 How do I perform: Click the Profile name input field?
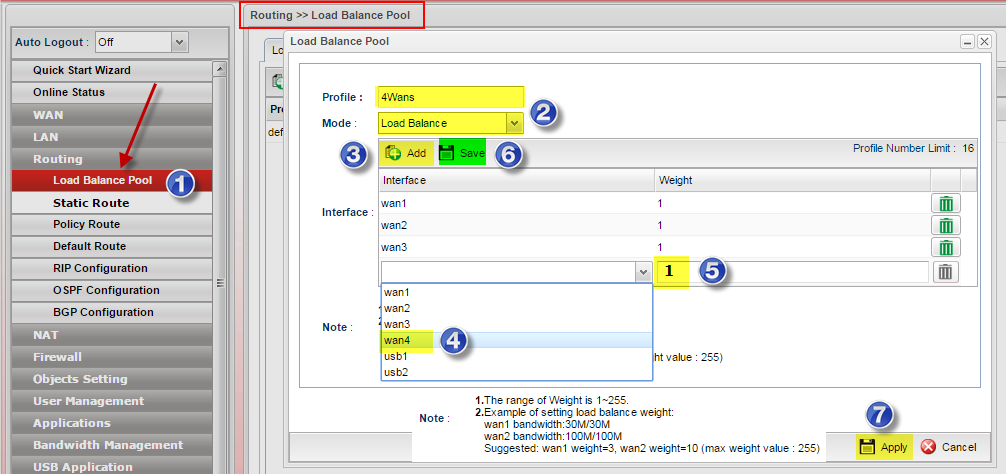pyautogui.click(x=450, y=97)
